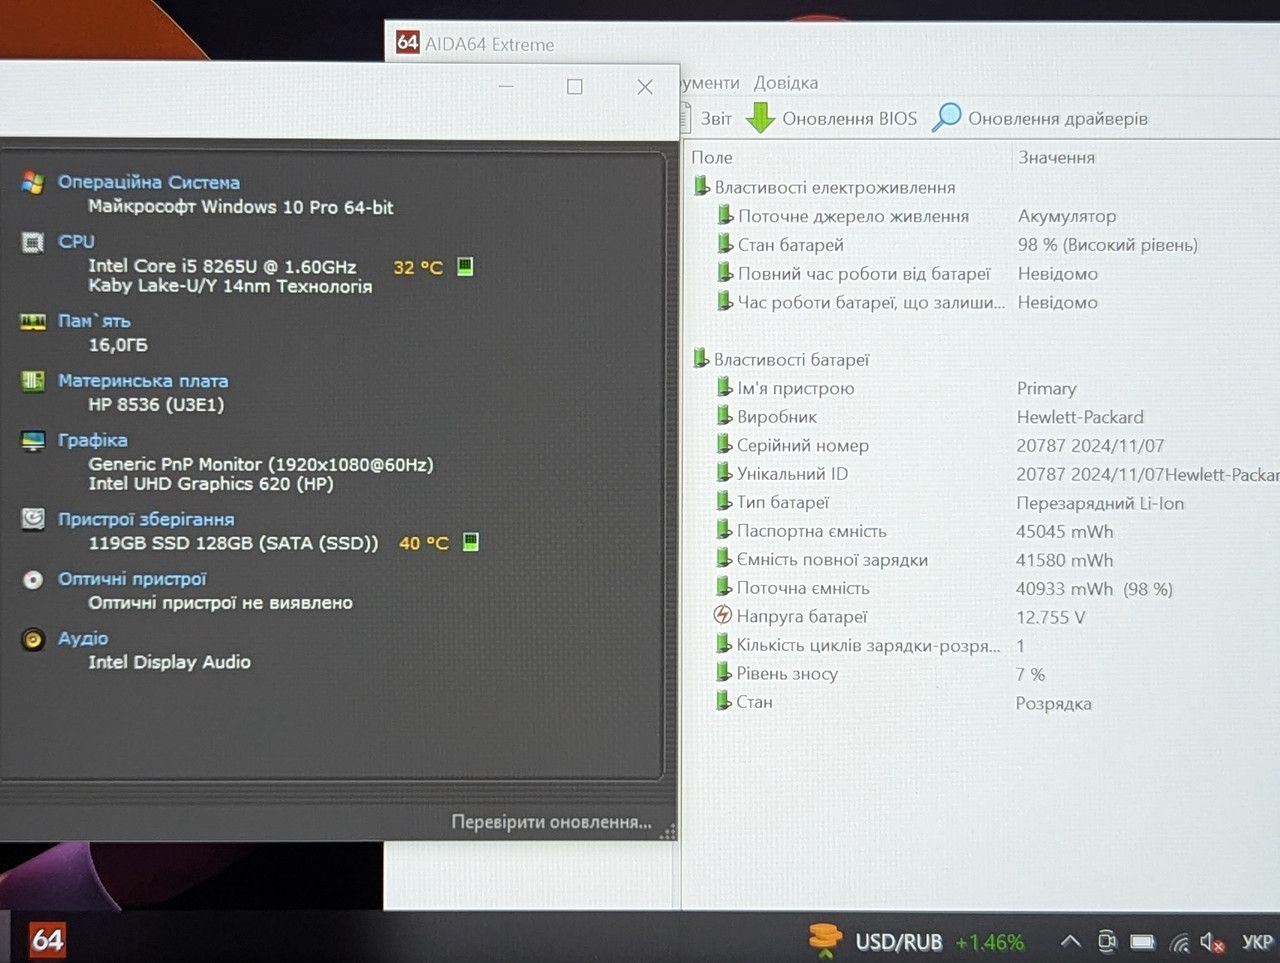Screen dimensions: 1280x963
Task: Open the Wi-Fi network tray icon
Action: coord(1180,942)
